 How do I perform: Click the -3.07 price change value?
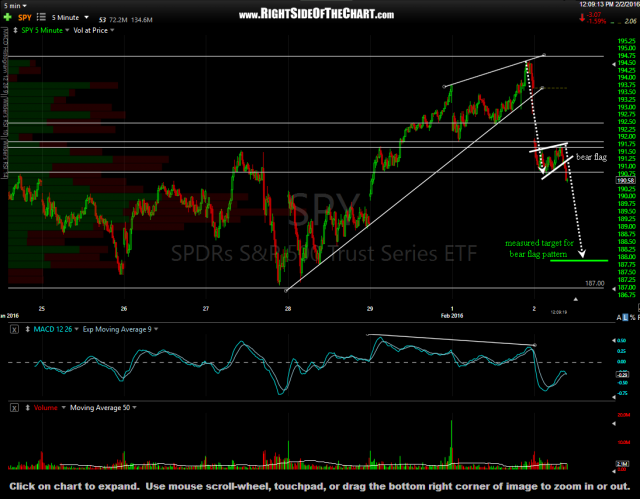tap(593, 15)
